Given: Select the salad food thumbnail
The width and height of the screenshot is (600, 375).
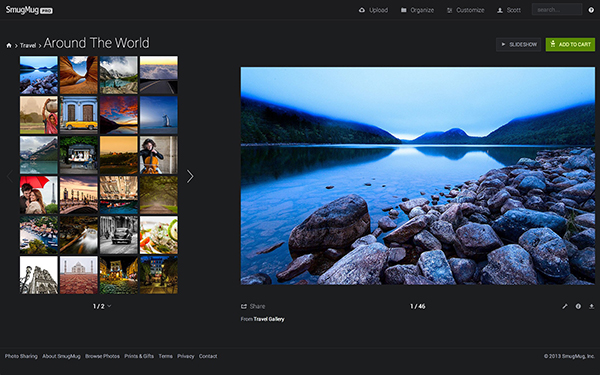Looking at the screenshot, I should pos(159,235).
